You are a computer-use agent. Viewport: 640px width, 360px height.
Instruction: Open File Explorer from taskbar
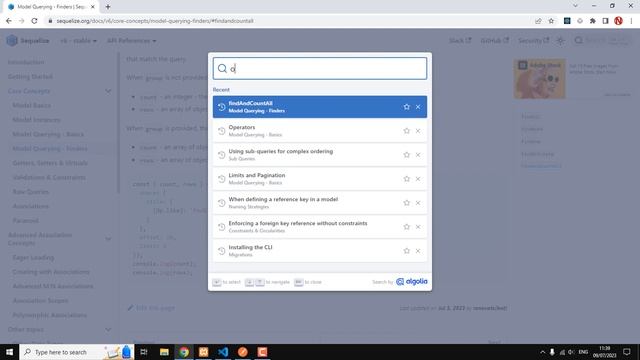(x=164, y=352)
